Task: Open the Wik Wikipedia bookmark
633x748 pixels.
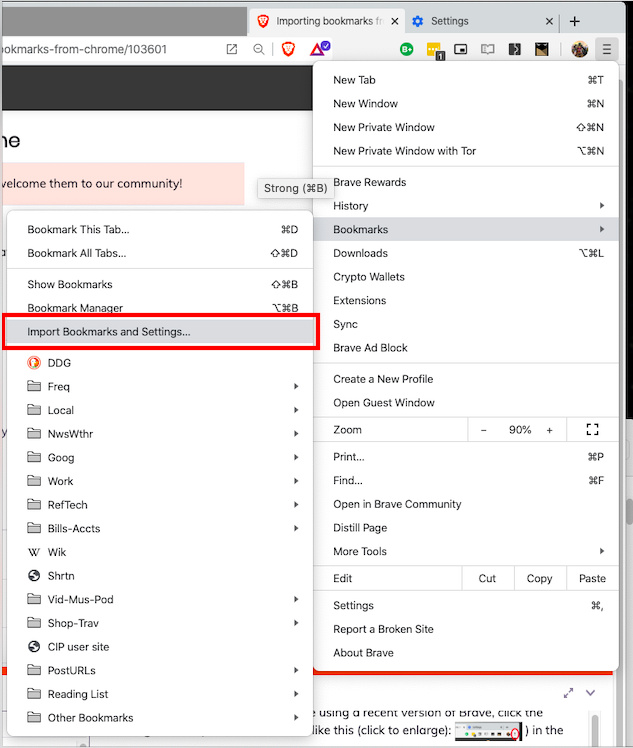Action: pyautogui.click(x=160, y=552)
